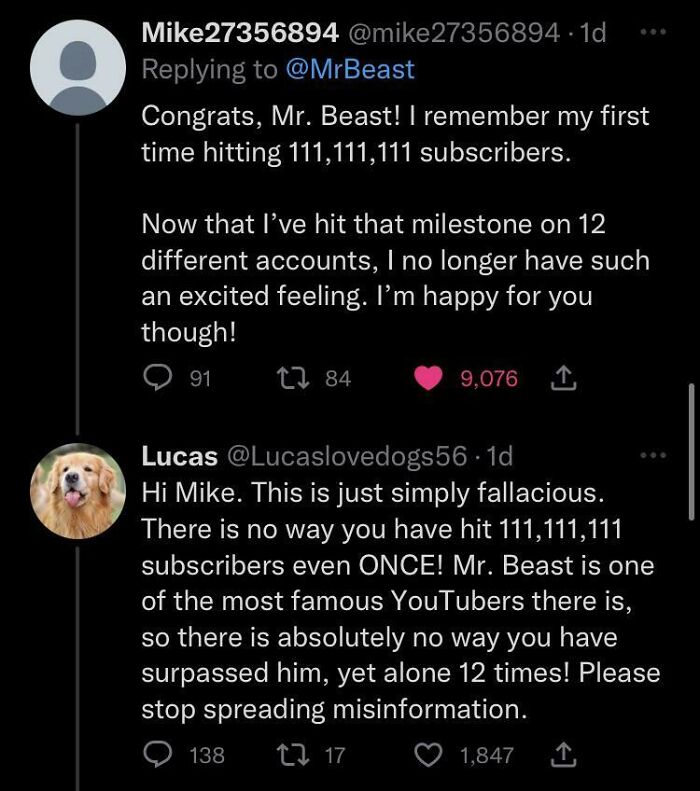Screen dimensions: 700x791
Task: Open Mike27356894's display name profile
Action: point(239,33)
